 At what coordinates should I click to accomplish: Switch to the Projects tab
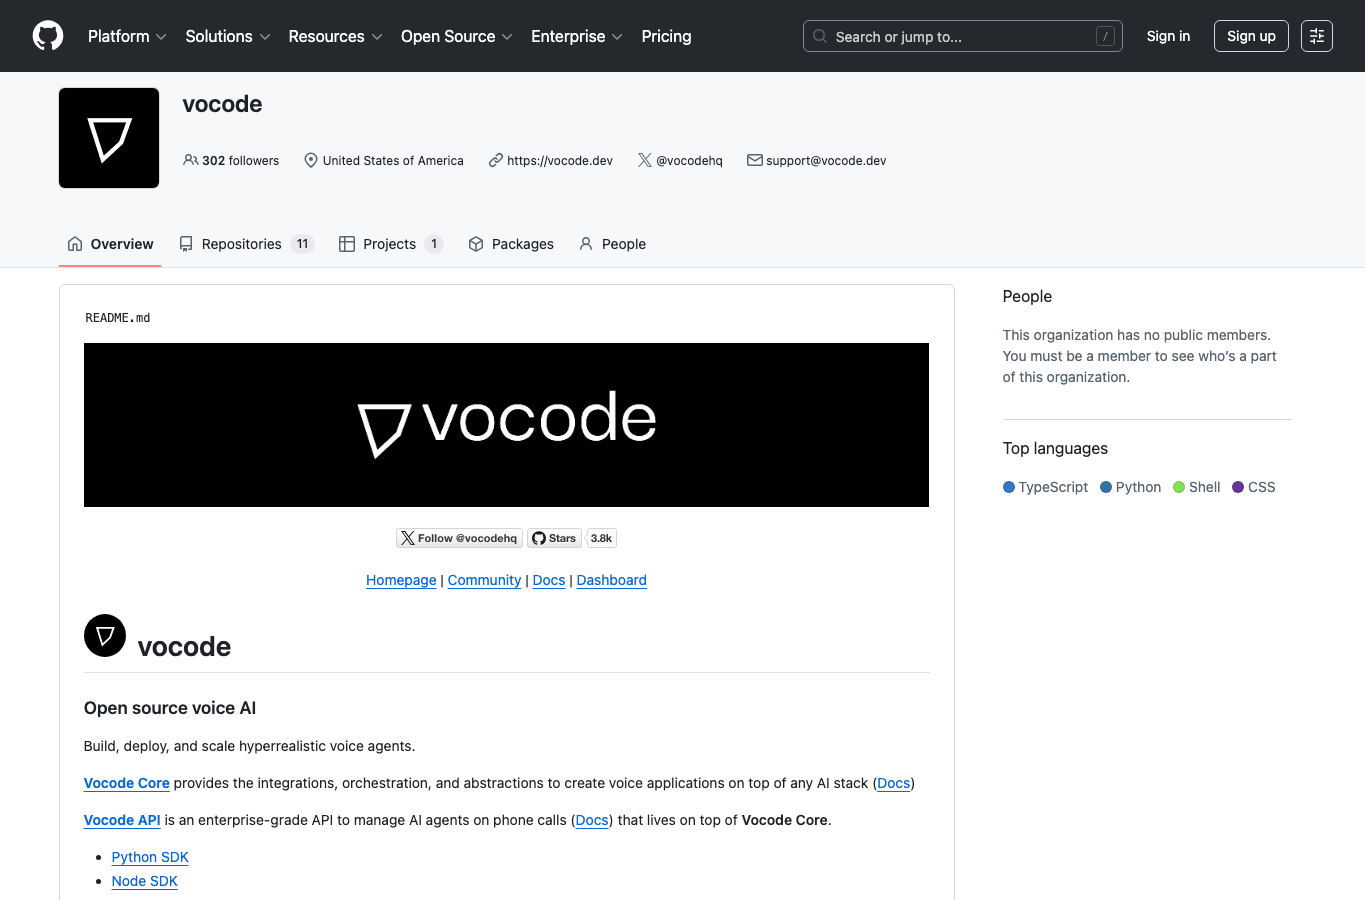click(391, 244)
